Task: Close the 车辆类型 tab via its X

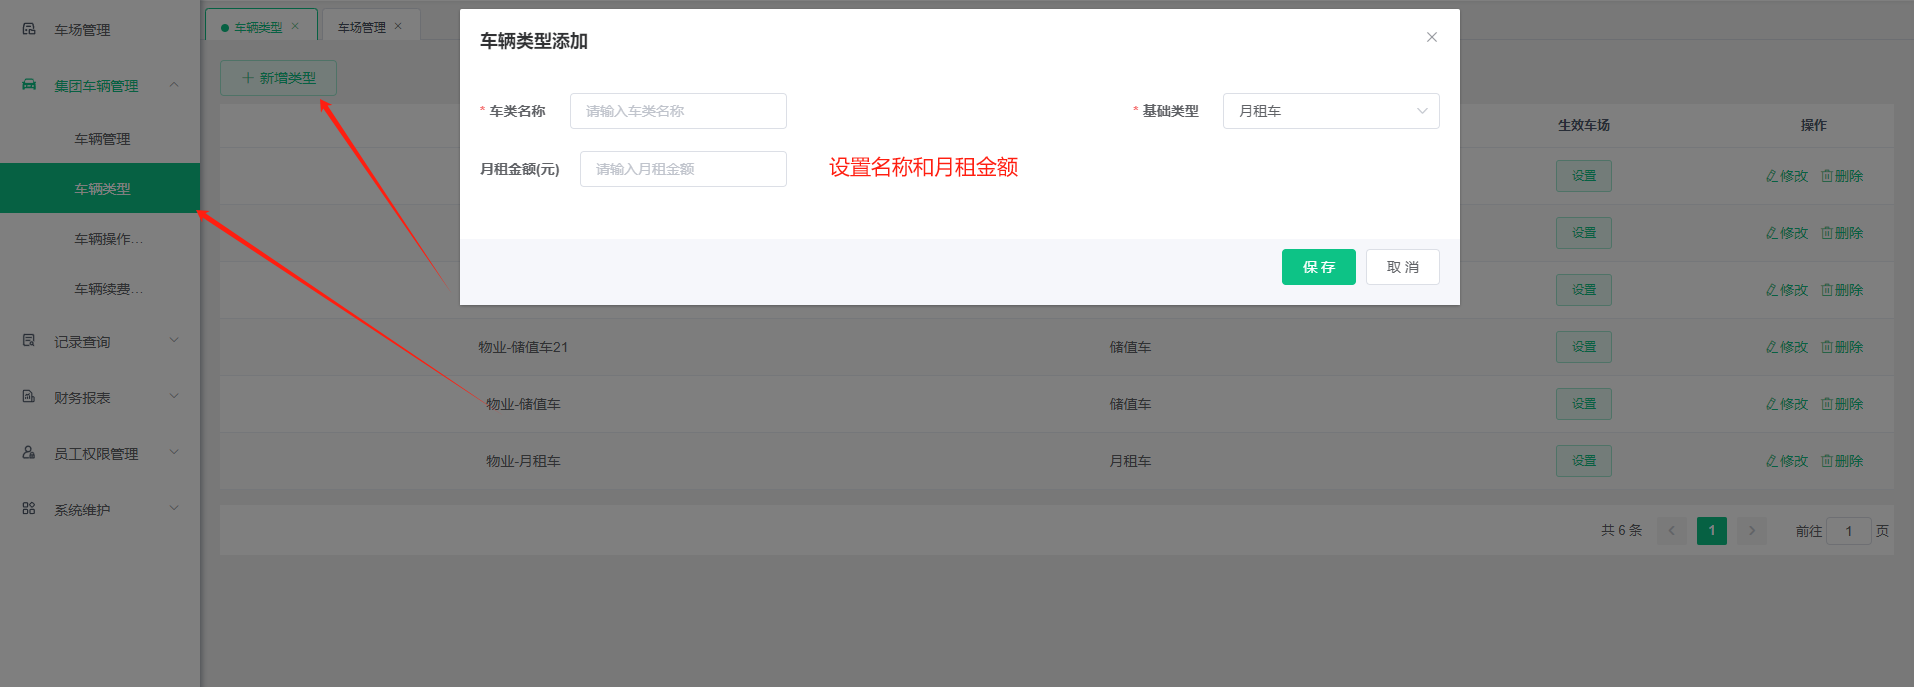Action: (295, 26)
